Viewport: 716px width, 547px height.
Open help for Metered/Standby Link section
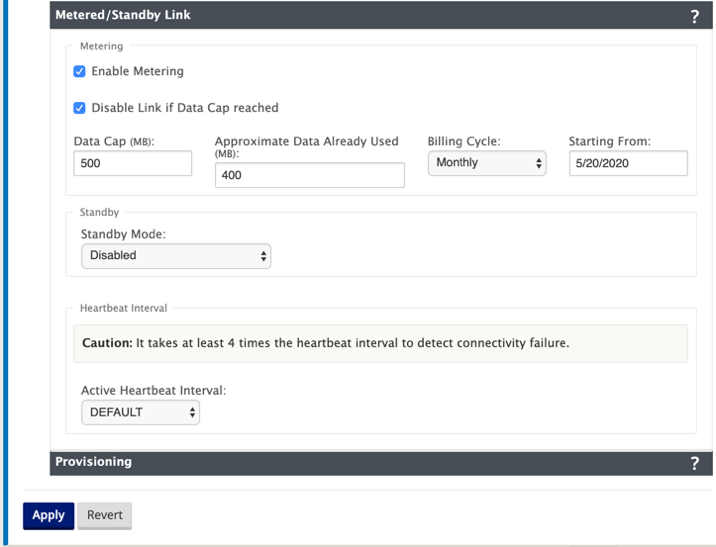(694, 16)
